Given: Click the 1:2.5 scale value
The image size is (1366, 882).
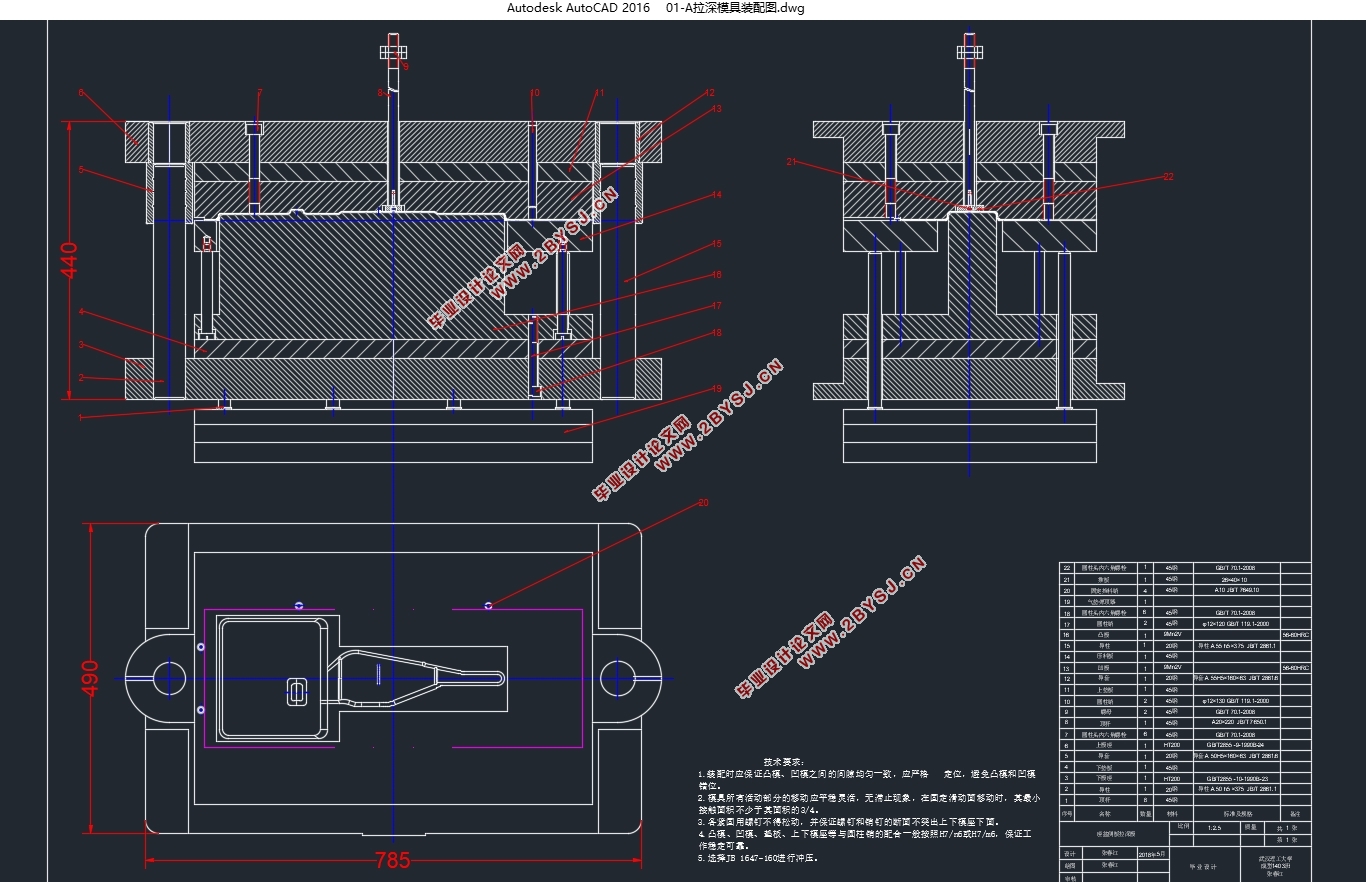Looking at the screenshot, I should click(1215, 828).
